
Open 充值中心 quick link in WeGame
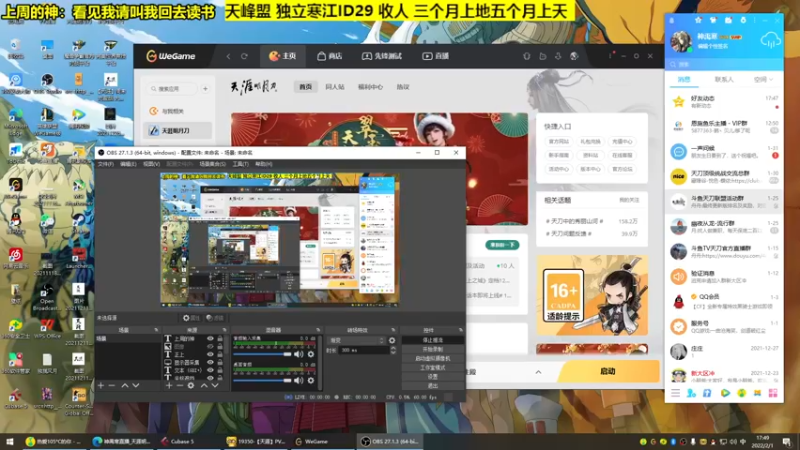pyautogui.click(x=622, y=141)
